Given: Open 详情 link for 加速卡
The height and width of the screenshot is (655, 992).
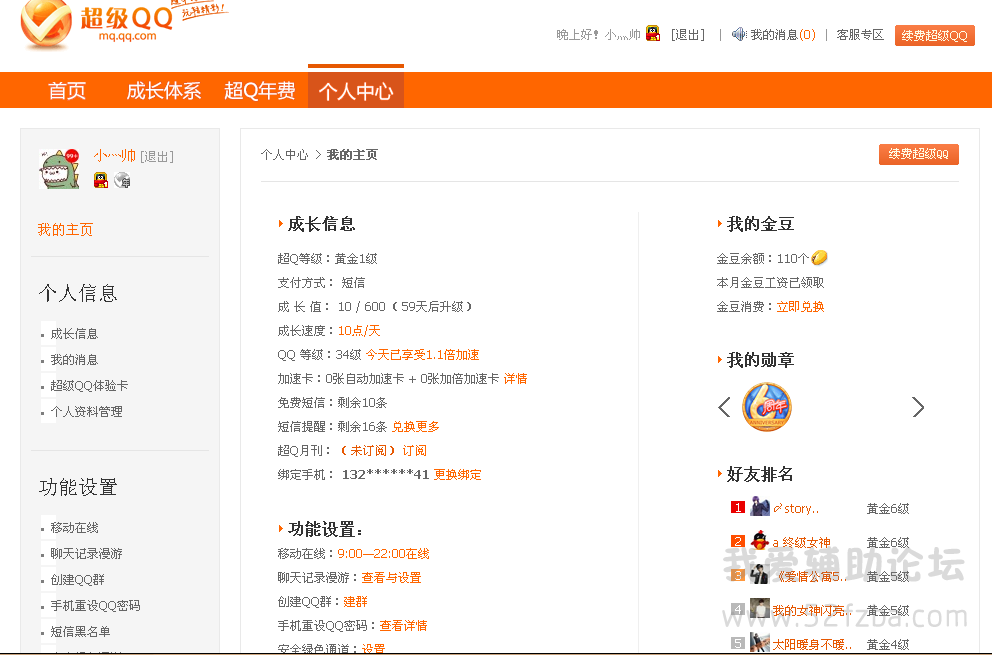Looking at the screenshot, I should (515, 378).
